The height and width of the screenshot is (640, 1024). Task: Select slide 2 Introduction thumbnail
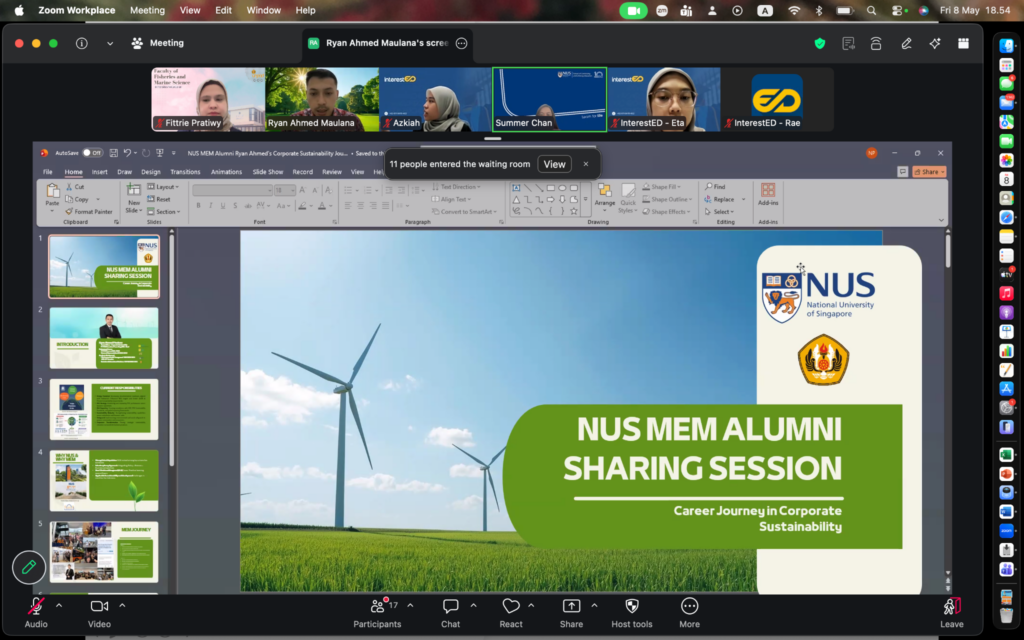[x=104, y=338]
